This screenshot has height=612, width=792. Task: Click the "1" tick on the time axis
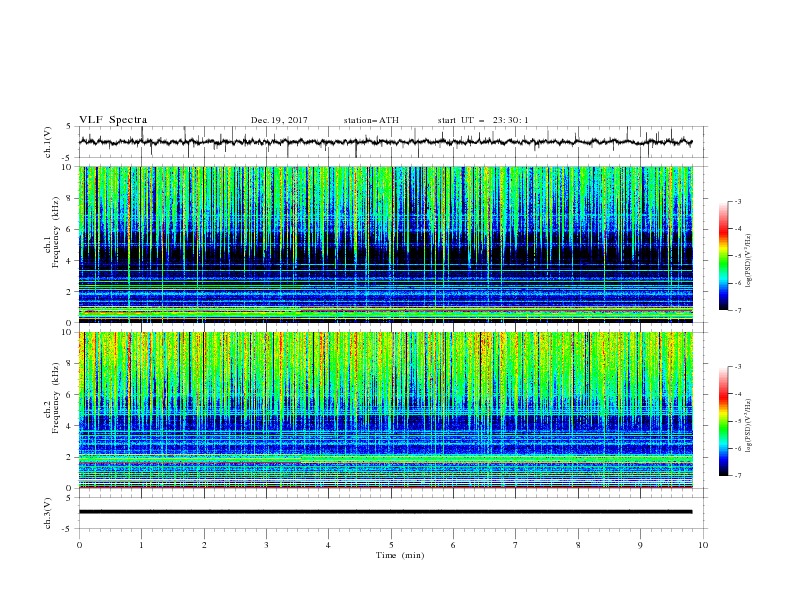(x=142, y=545)
